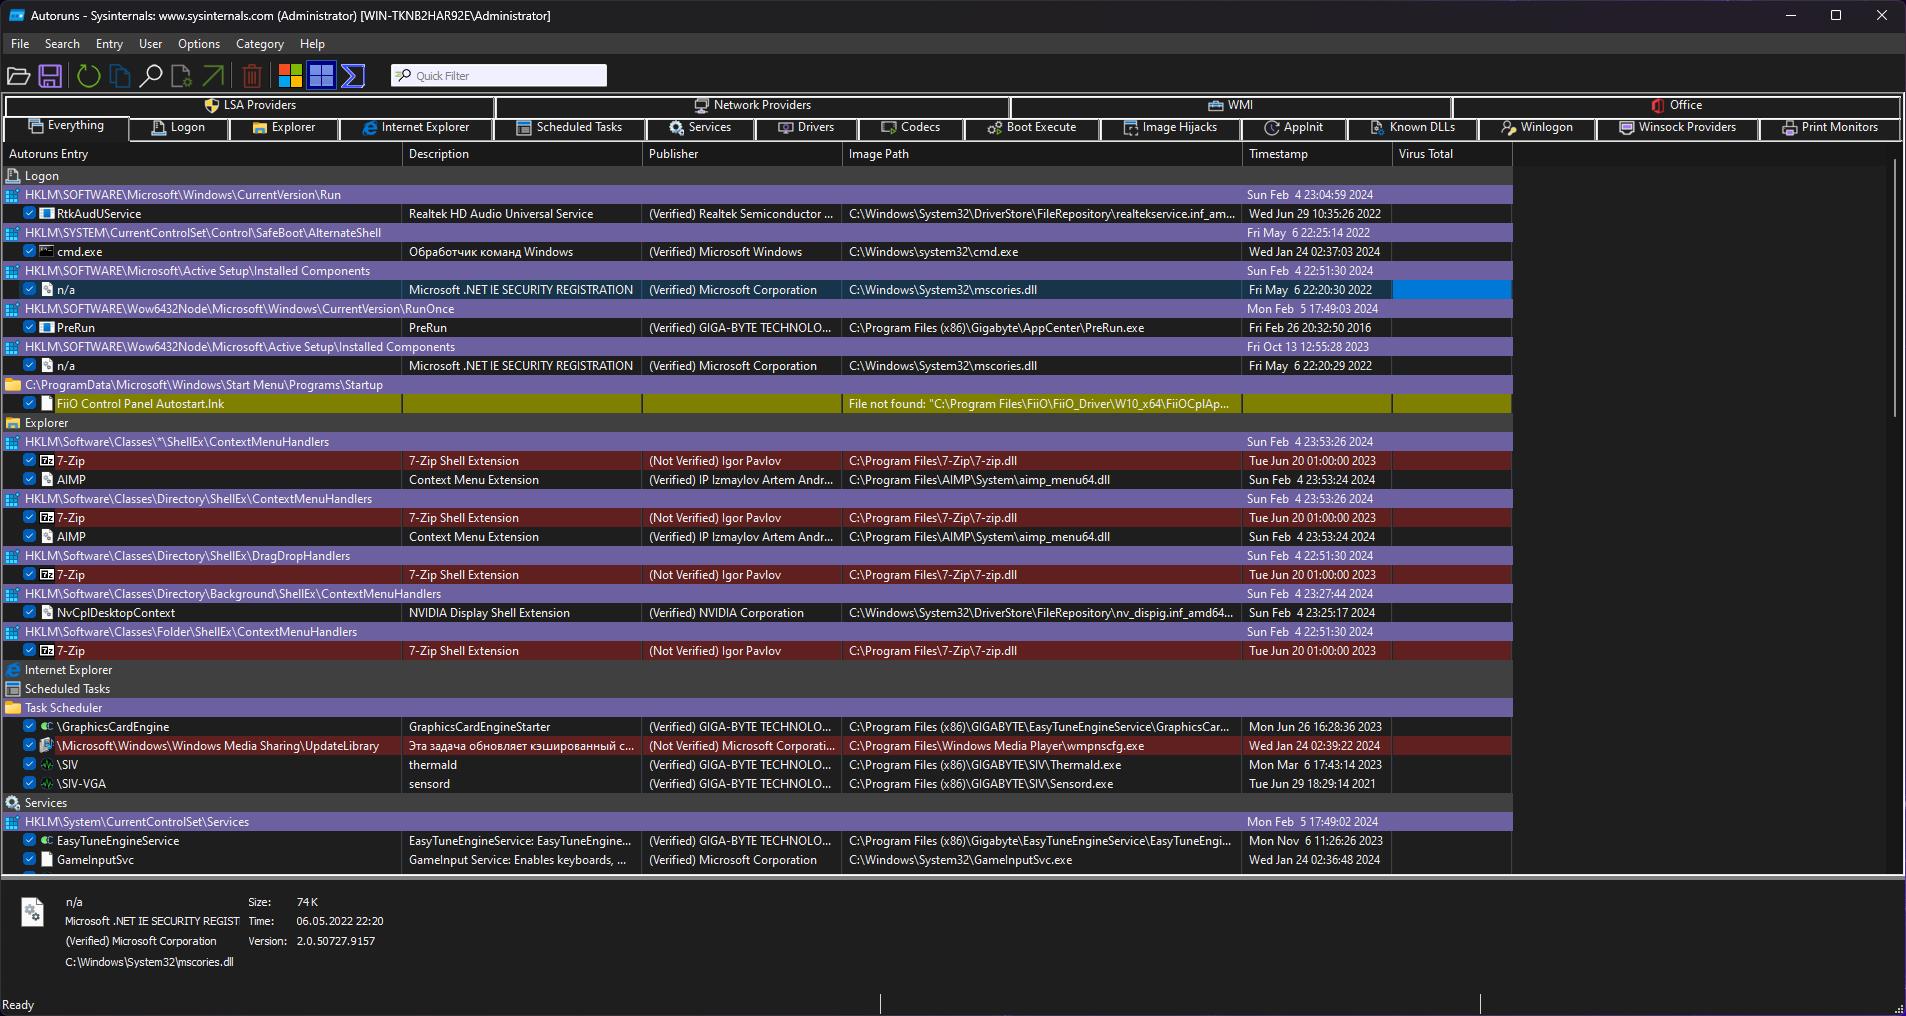
Task: Sort by the Image Path column header
Action: coord(1042,154)
